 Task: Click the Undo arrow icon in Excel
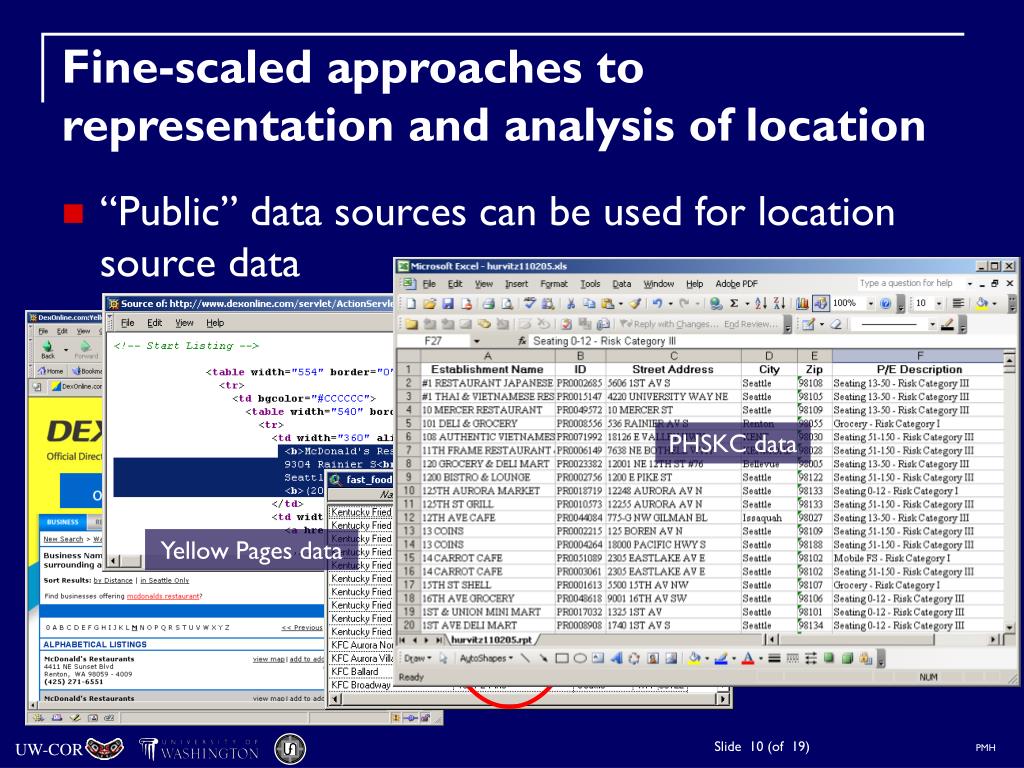point(658,304)
